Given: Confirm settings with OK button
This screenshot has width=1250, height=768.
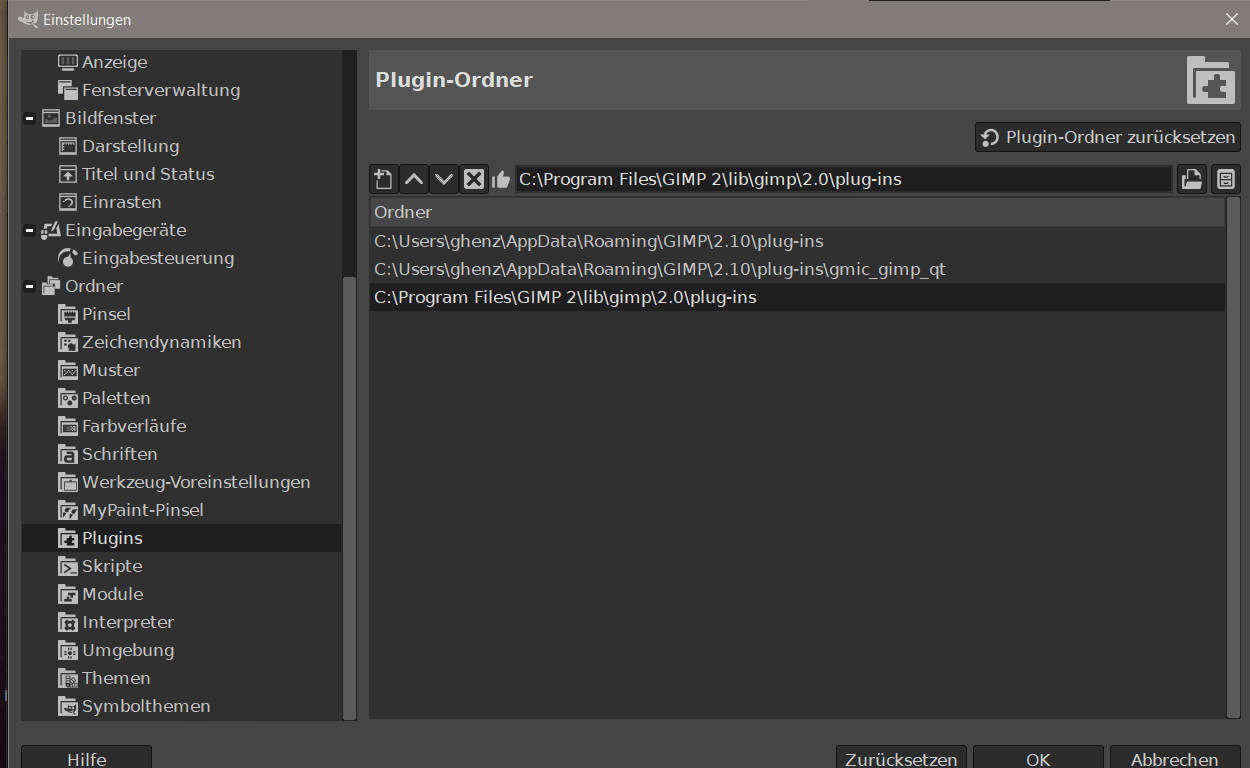Looking at the screenshot, I should (1038, 758).
